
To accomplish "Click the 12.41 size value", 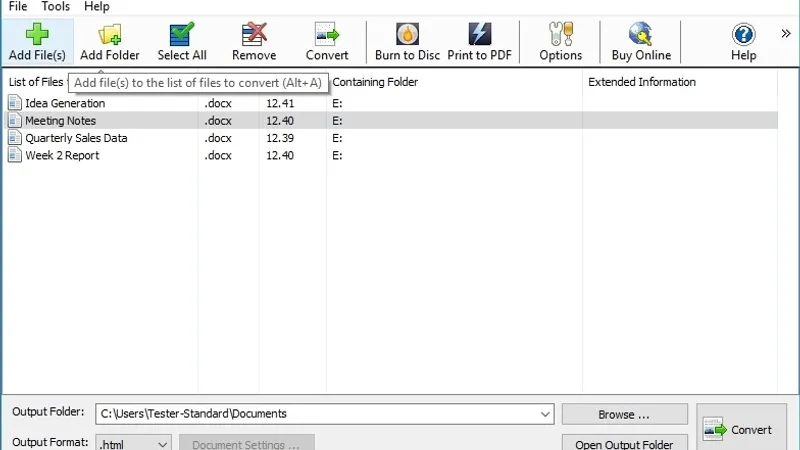I will [x=280, y=103].
